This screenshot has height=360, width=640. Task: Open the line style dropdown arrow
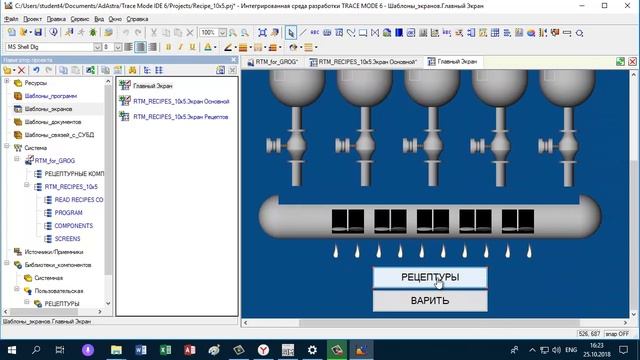pyautogui.click(x=251, y=48)
